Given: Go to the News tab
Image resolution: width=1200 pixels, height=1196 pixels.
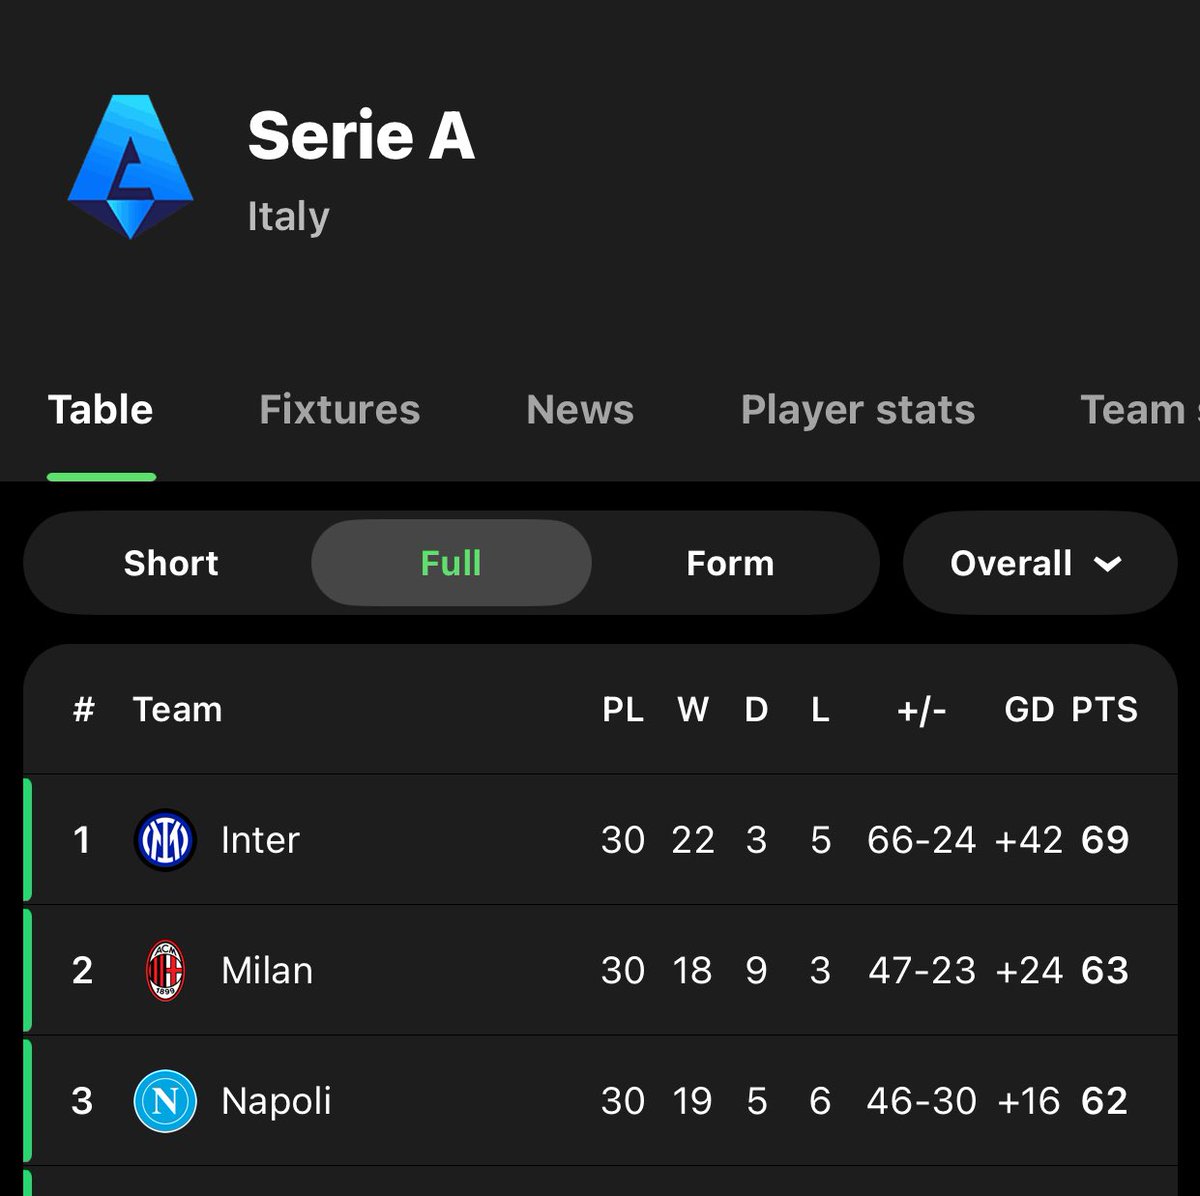Looking at the screenshot, I should tap(580, 410).
